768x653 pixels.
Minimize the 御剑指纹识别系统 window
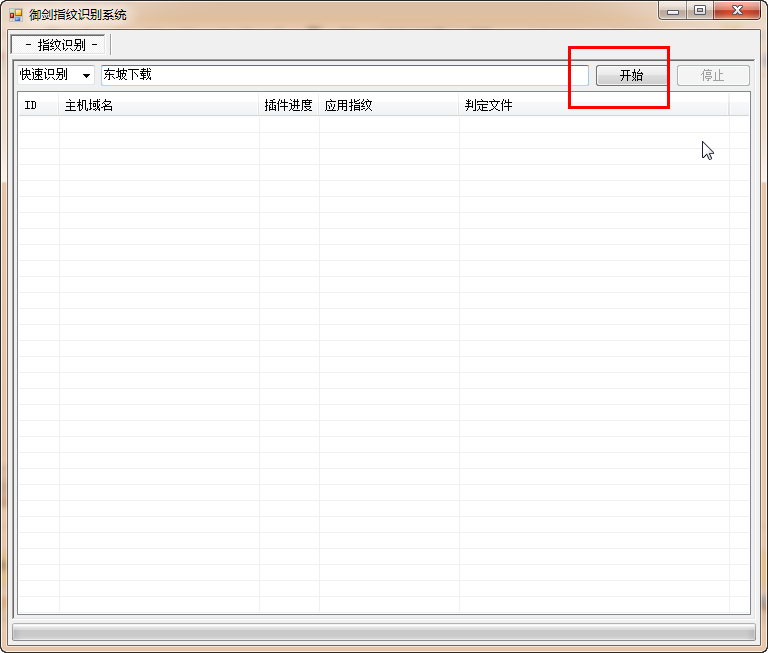[673, 10]
